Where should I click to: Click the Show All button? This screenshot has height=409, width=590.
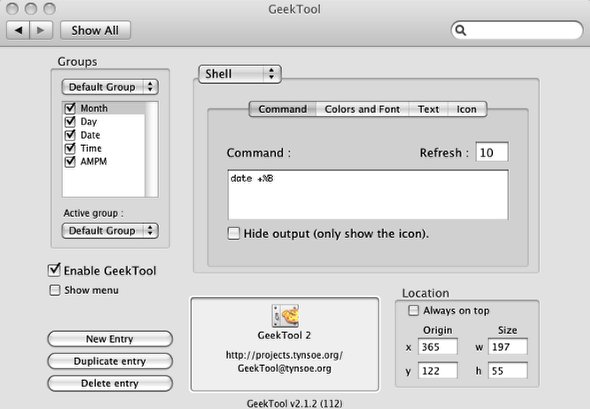pos(95,30)
